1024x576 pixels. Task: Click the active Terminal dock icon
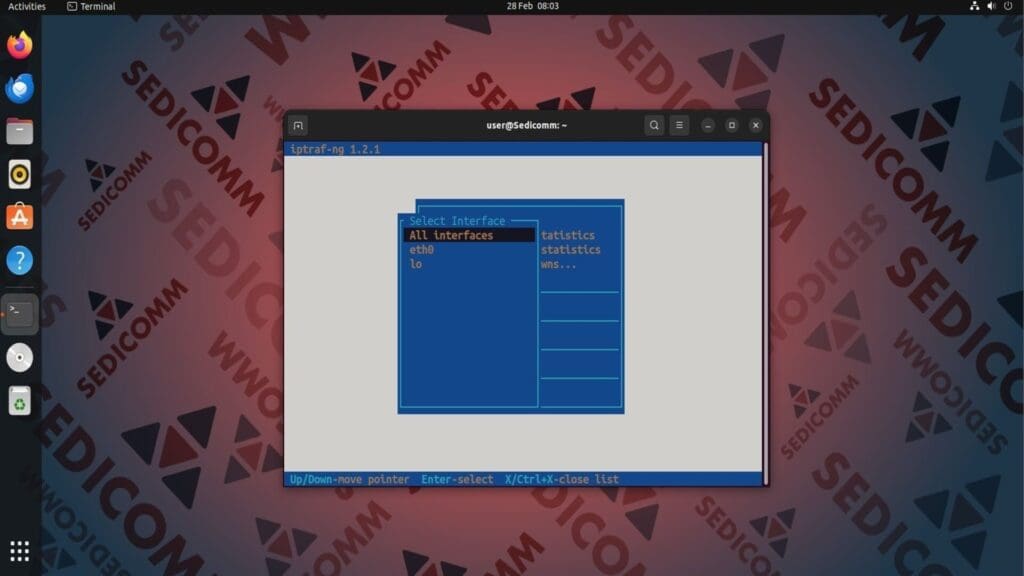(x=18, y=312)
